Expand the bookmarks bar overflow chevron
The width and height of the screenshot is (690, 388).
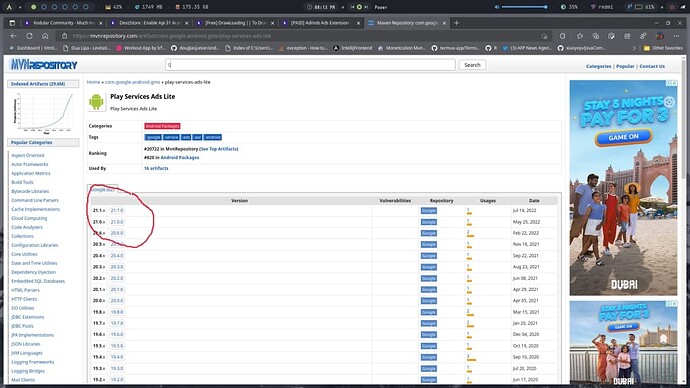tap(634, 48)
